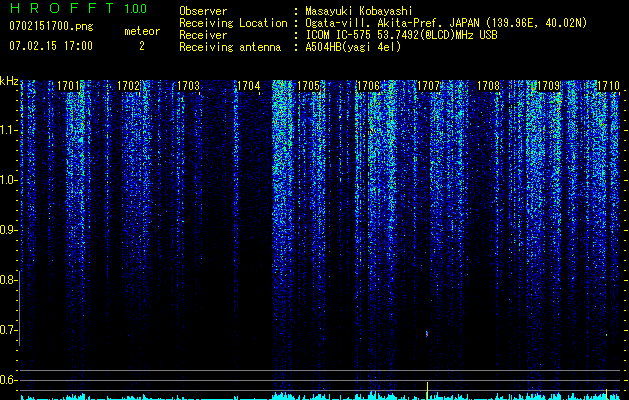The width and height of the screenshot is (629, 400).
Task: Click the red meteor echo spot near 1707
Action: pyautogui.click(x=427, y=333)
